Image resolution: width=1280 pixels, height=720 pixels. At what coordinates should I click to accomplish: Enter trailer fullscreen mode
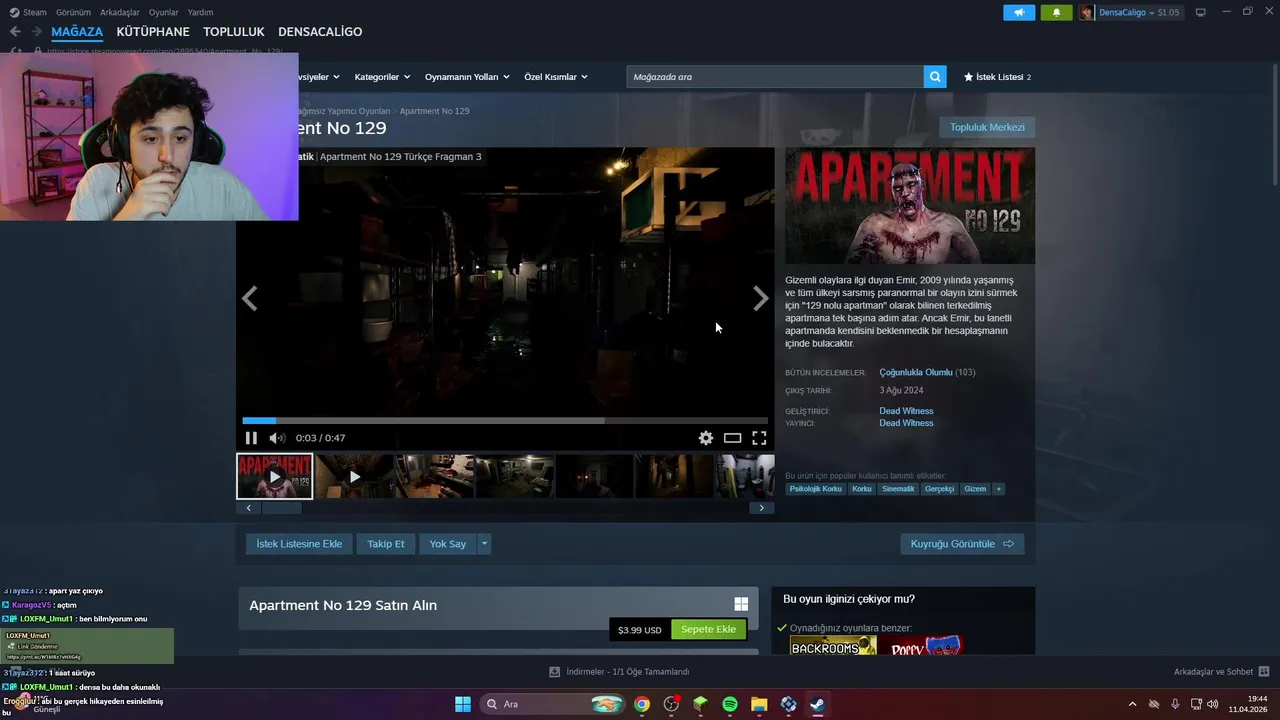(759, 438)
